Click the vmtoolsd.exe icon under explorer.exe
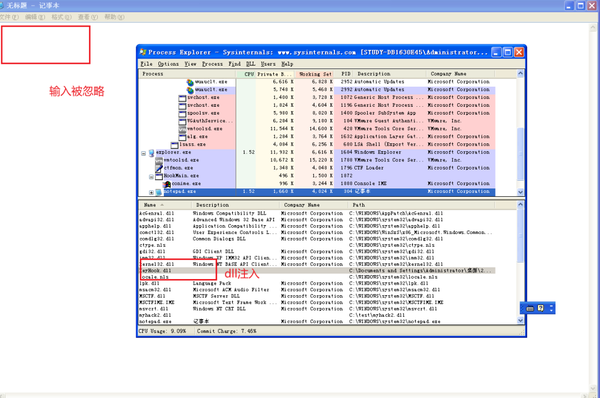600x398 pixels. click(x=159, y=160)
